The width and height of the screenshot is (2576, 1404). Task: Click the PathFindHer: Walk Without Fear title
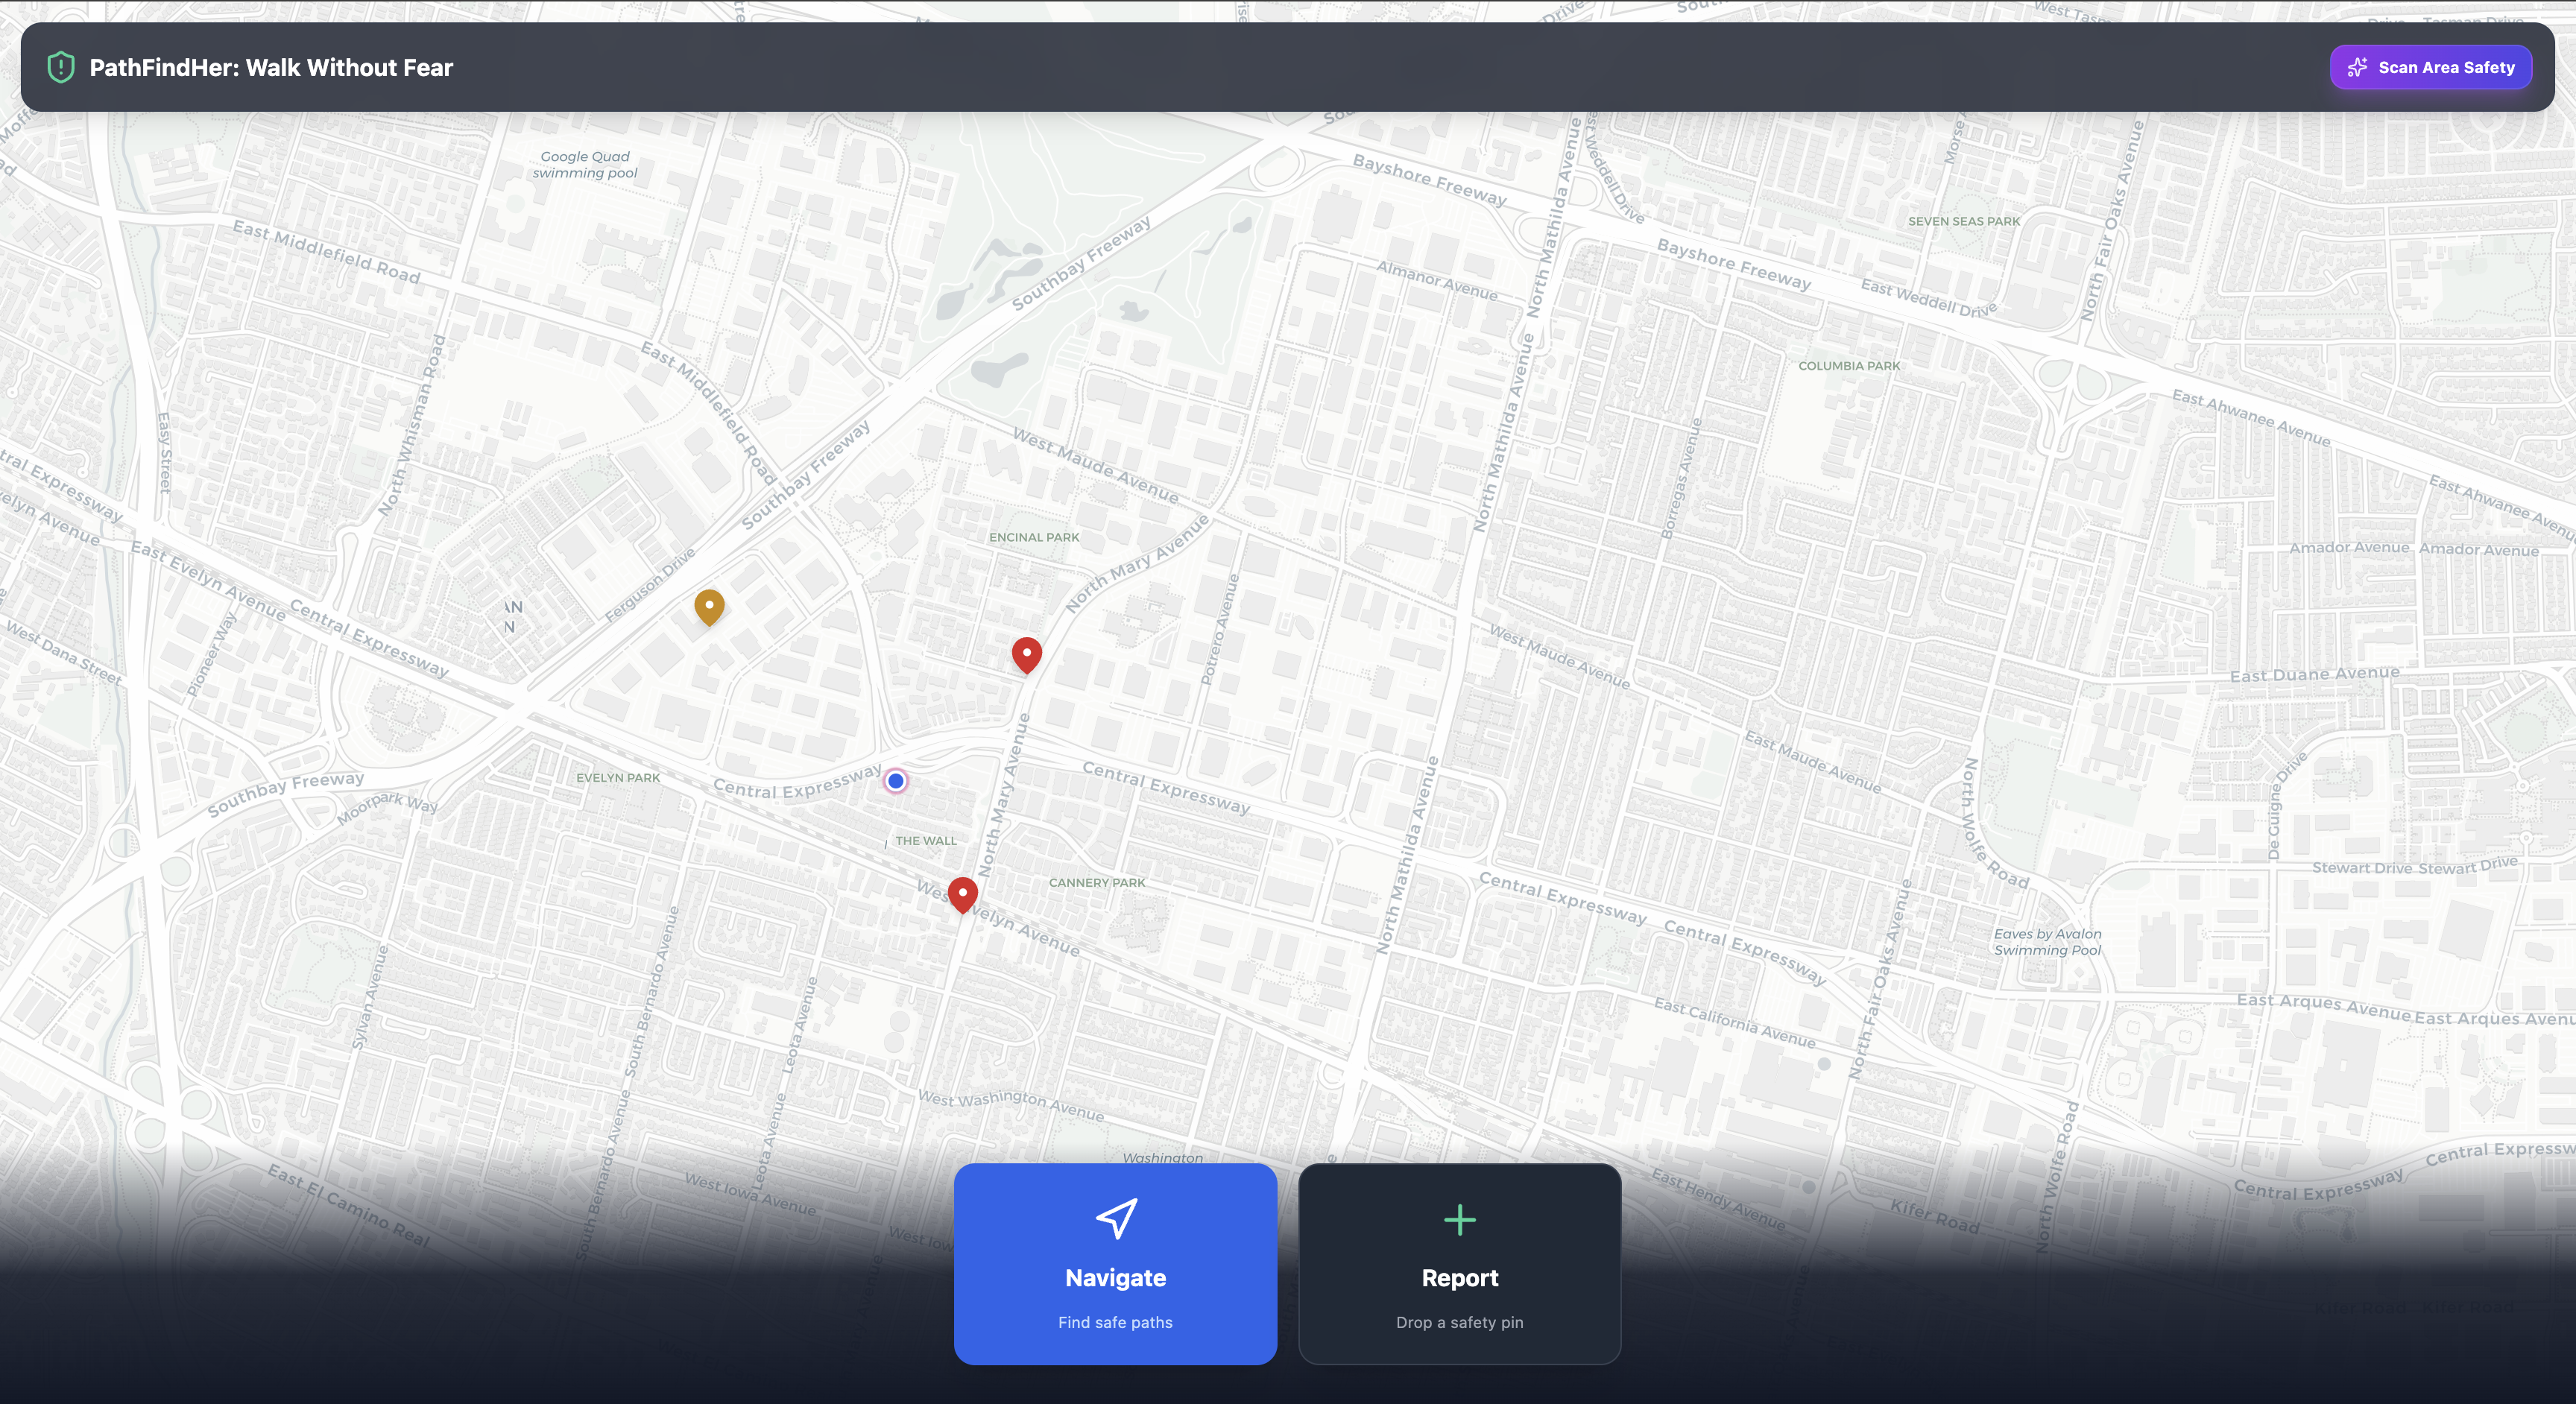click(x=271, y=67)
